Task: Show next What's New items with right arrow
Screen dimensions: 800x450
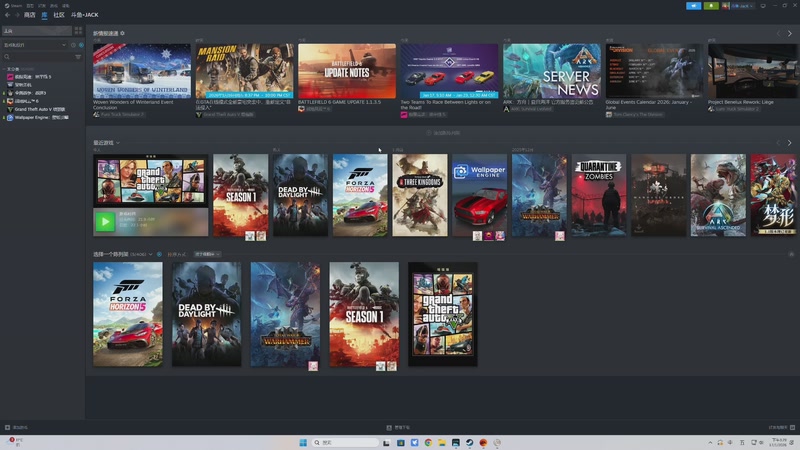Action: 790,34
